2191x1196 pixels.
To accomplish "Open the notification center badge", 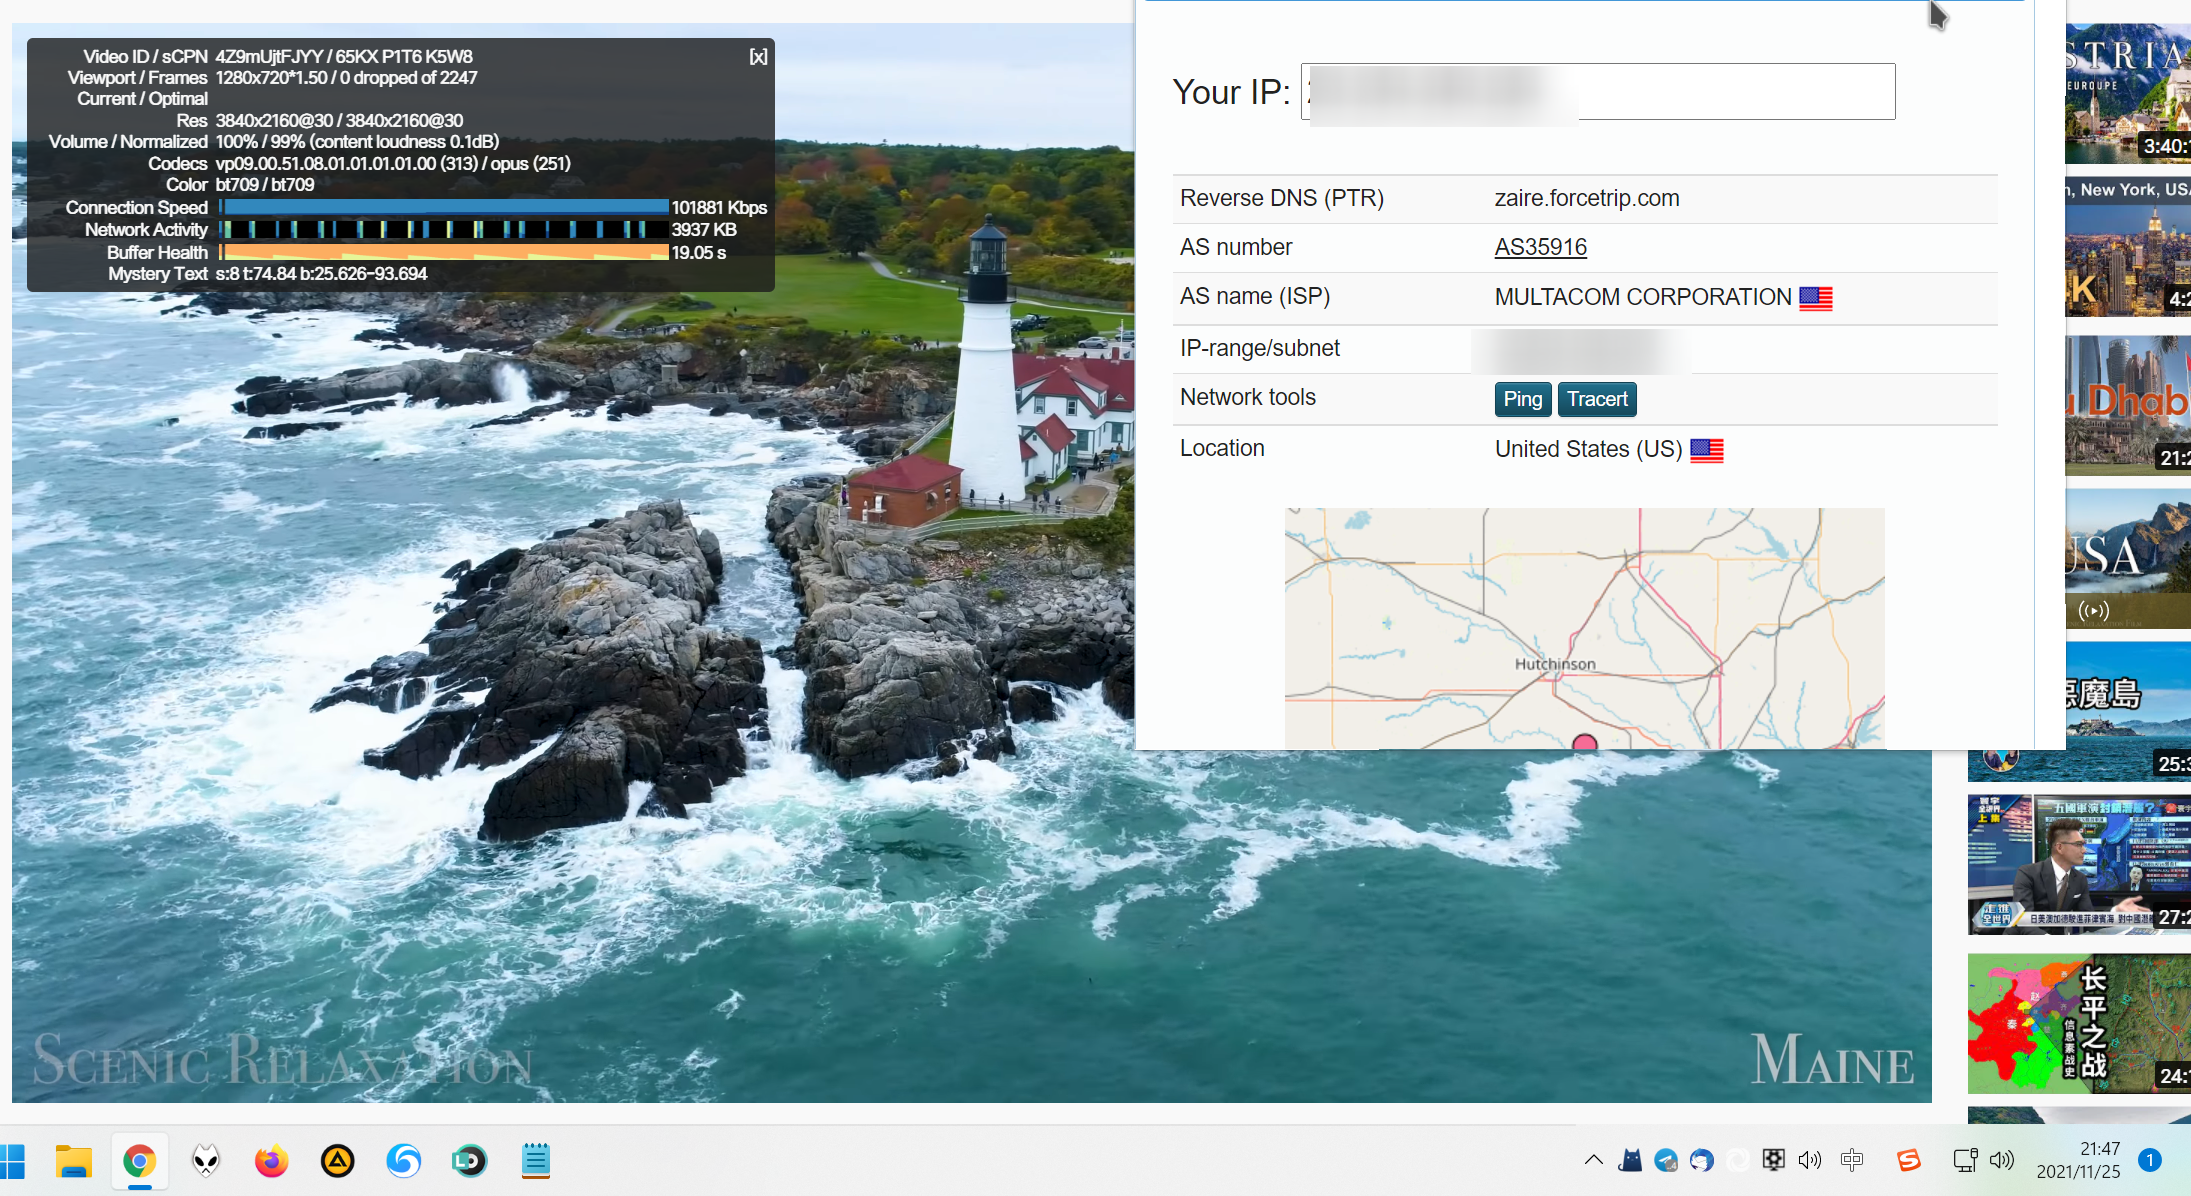I will [x=2150, y=1160].
